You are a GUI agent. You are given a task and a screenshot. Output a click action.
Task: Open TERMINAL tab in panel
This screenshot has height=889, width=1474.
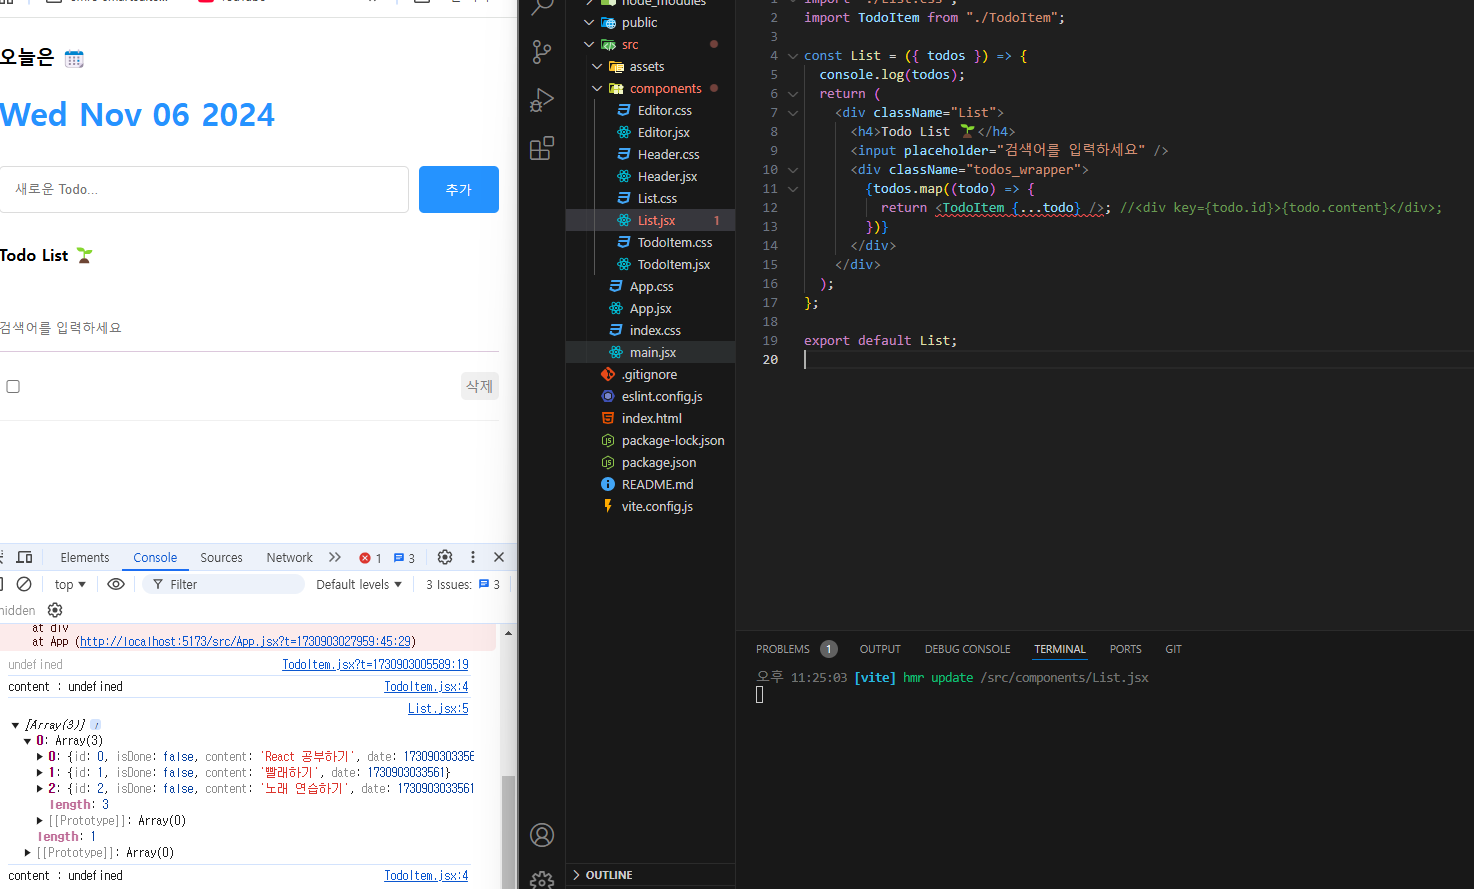tap(1060, 649)
